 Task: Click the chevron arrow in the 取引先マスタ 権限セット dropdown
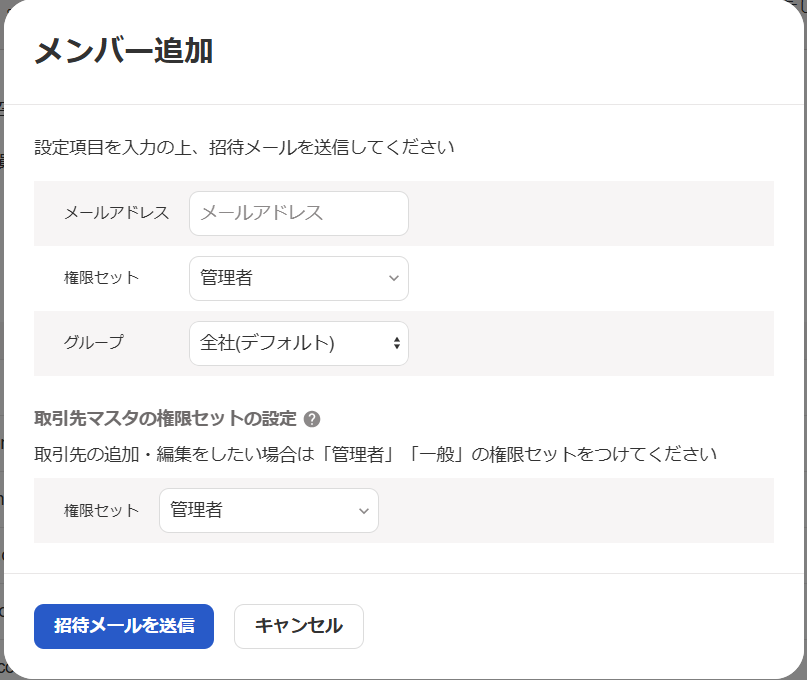coord(363,511)
